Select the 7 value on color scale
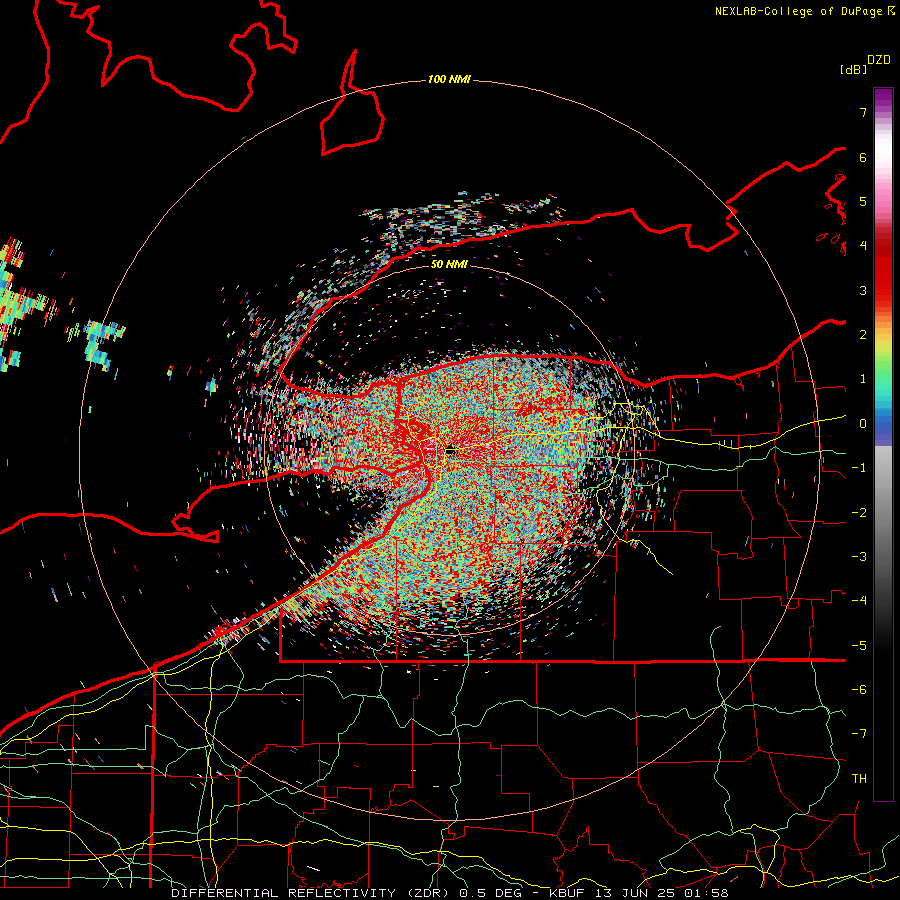900x900 pixels. click(863, 112)
